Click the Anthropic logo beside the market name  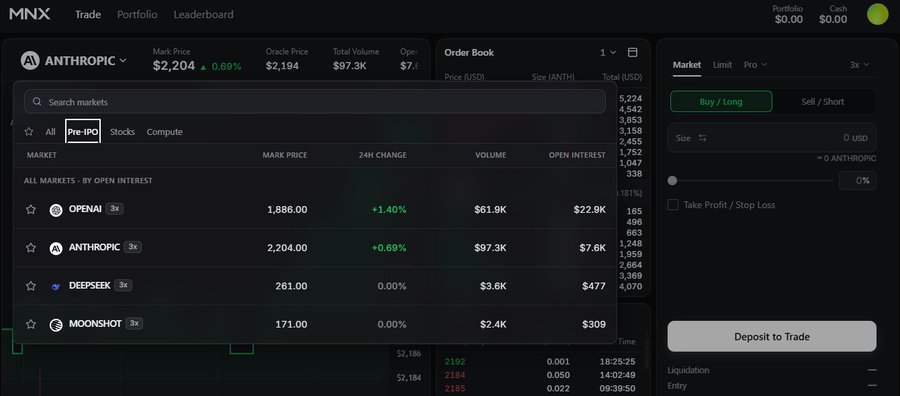coord(30,60)
